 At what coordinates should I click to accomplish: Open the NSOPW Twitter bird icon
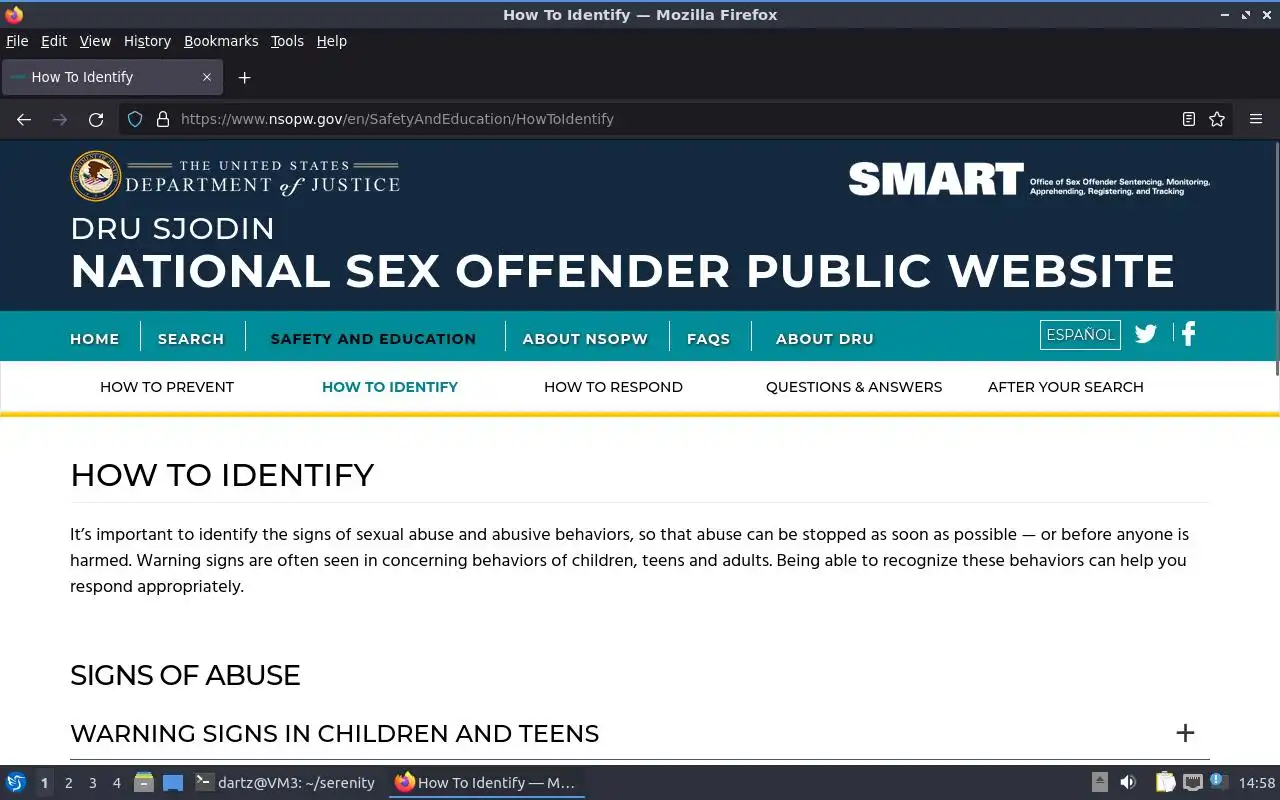point(1146,334)
